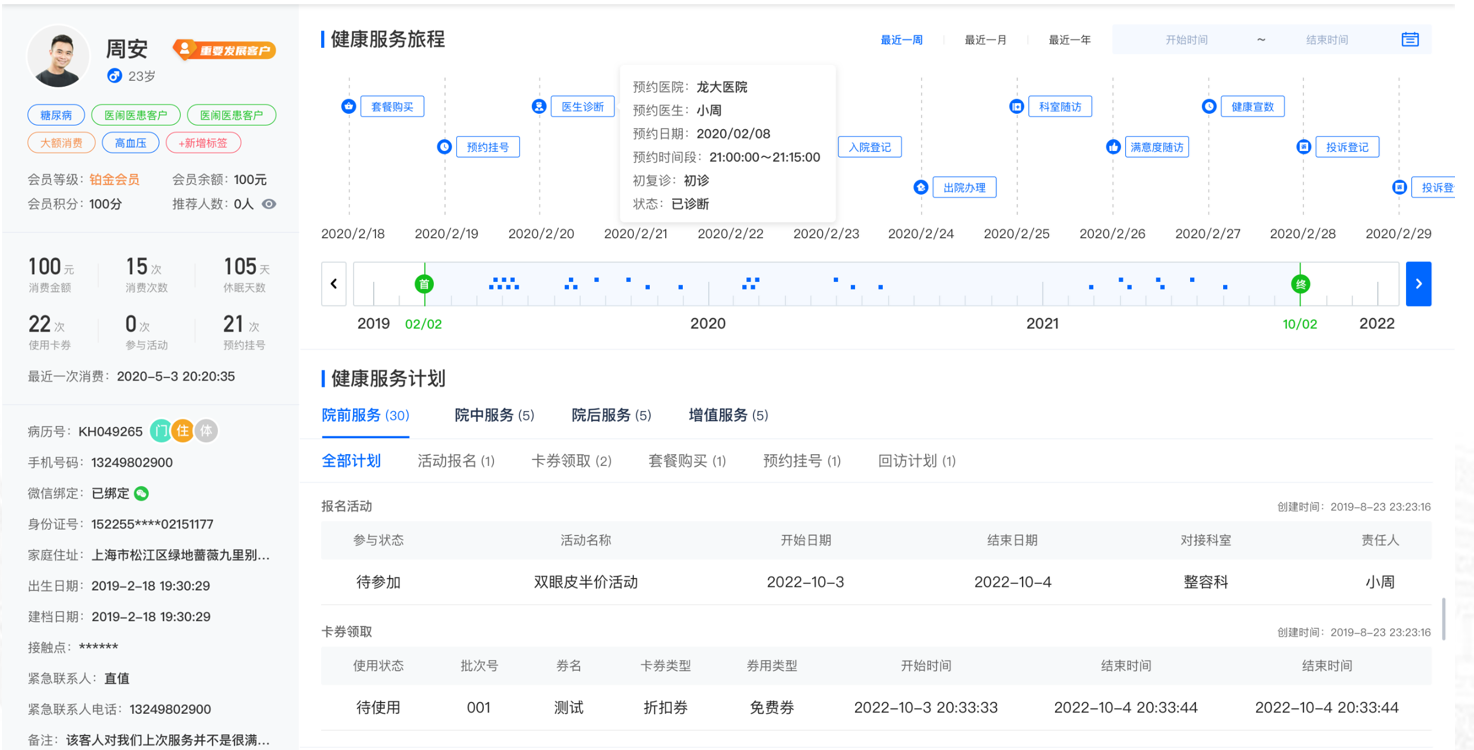The image size is (1474, 750).
Task: Click the green WeChat bound icon
Action: tap(142, 493)
